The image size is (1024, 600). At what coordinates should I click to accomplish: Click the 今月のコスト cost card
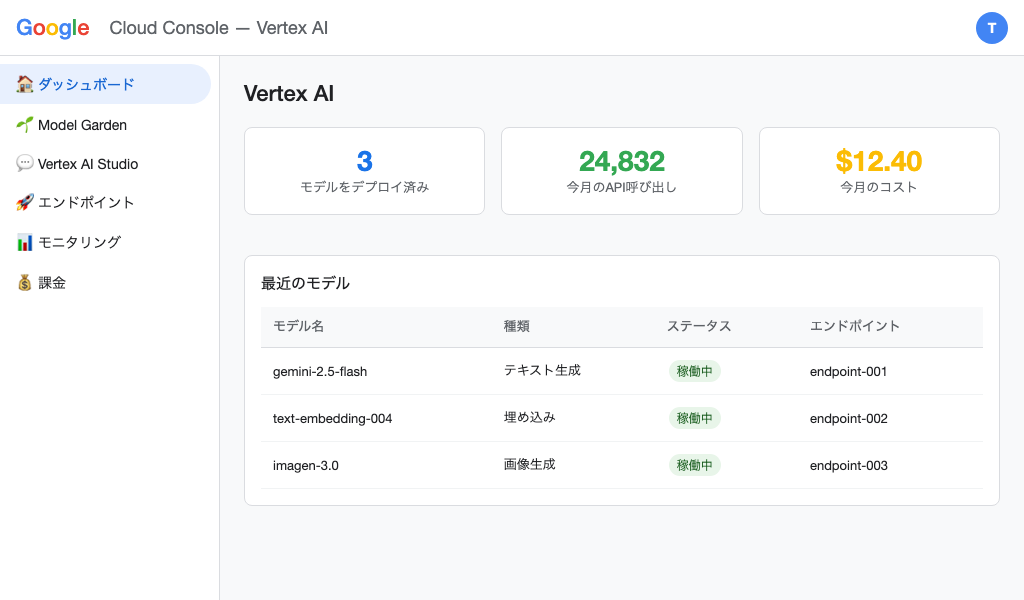point(879,170)
